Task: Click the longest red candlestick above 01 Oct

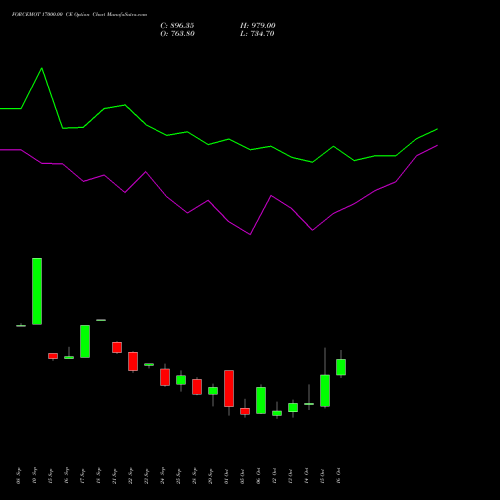Action: tap(229, 388)
